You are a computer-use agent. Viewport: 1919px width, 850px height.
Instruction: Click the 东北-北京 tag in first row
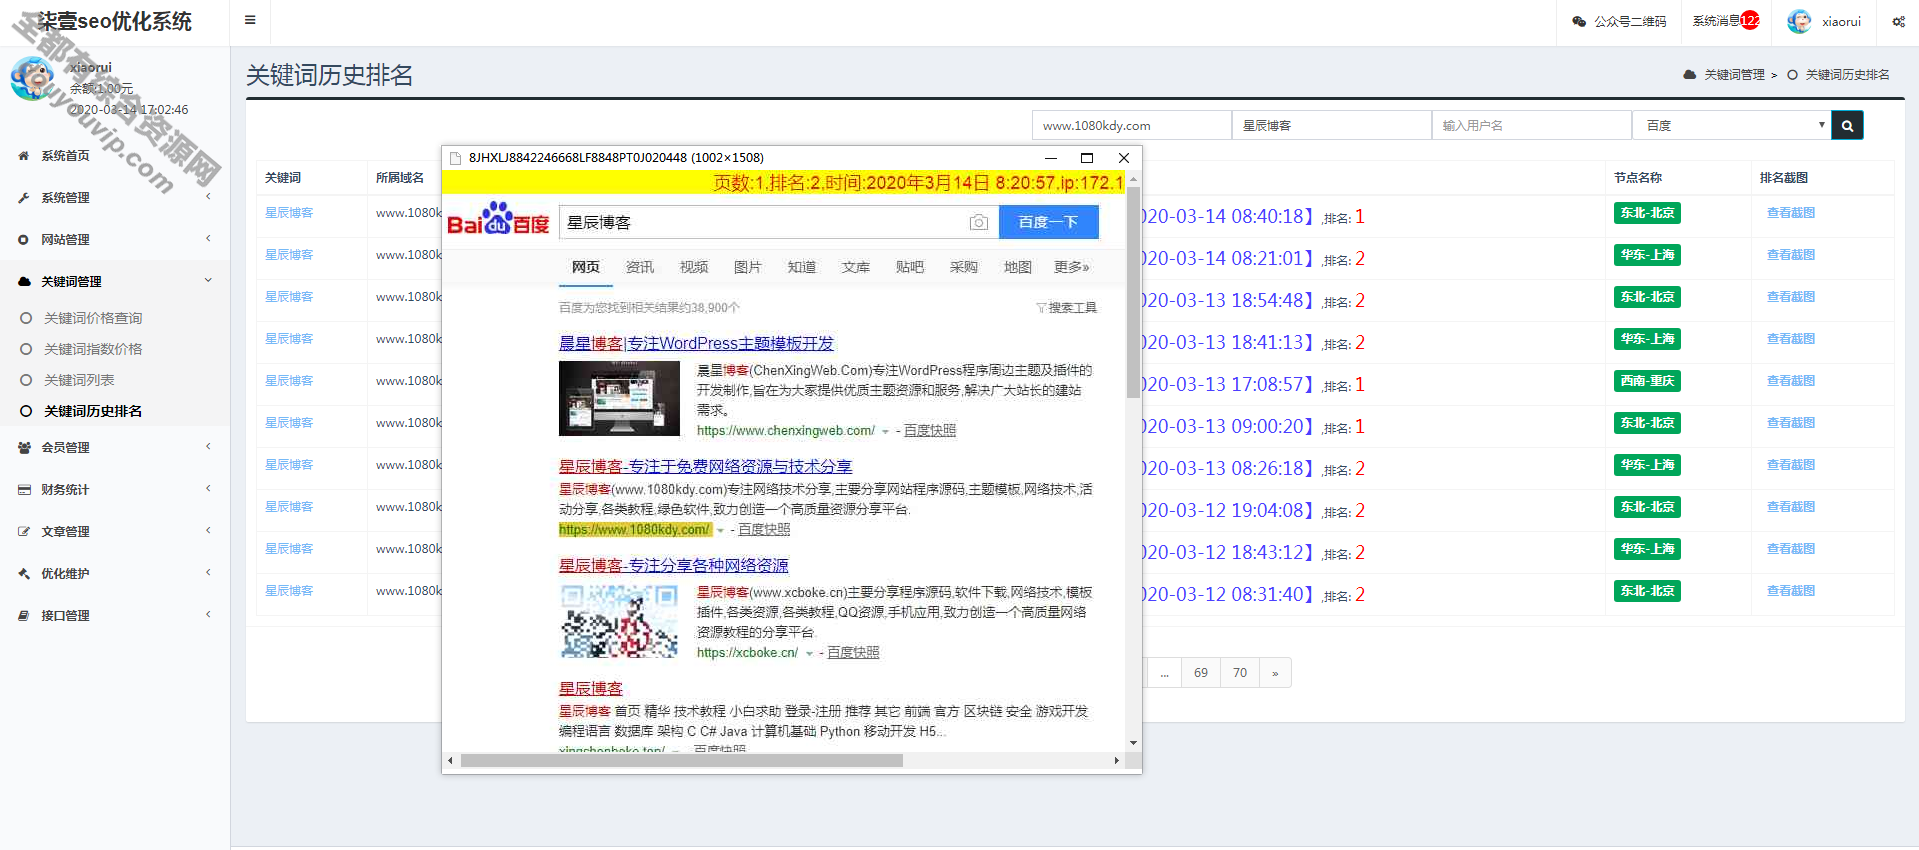[1647, 213]
